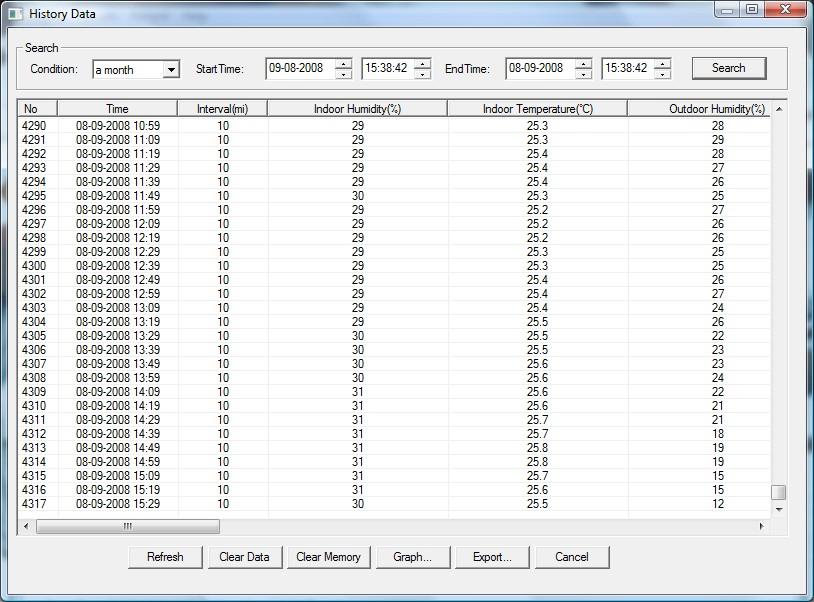Sort by the Indoor Humidity(%) column header

357,109
